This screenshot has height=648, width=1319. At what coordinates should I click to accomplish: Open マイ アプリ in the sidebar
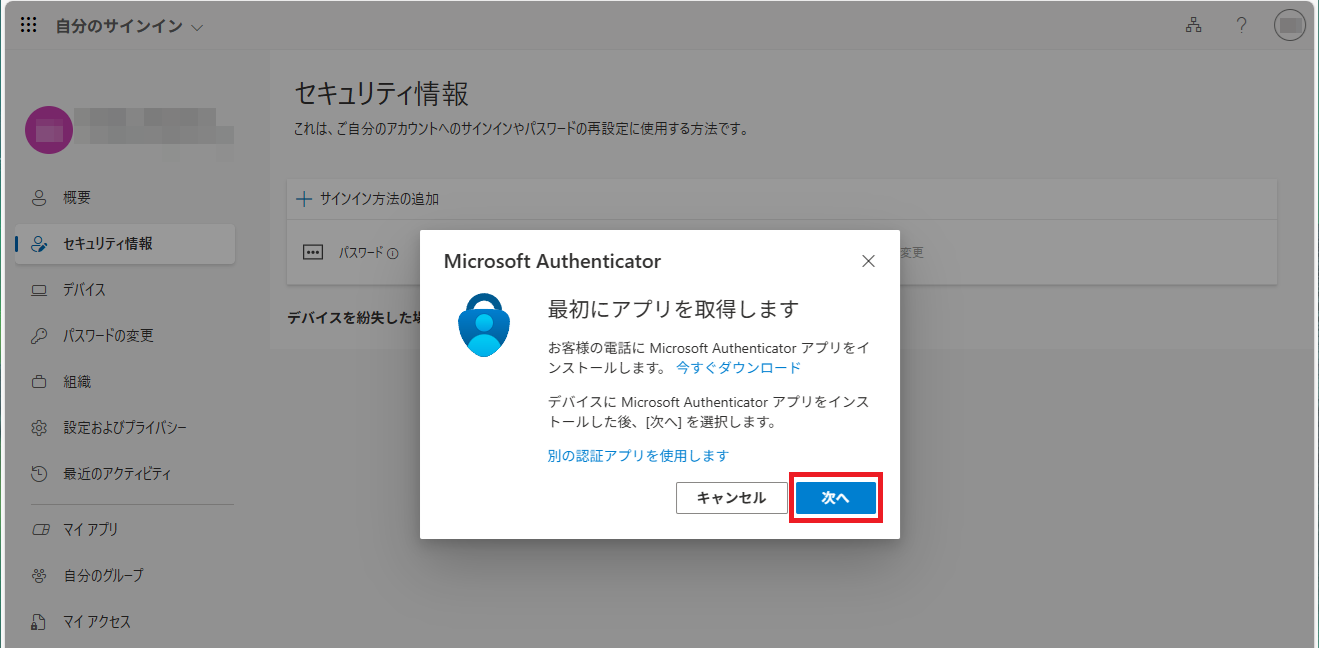pyautogui.click(x=91, y=530)
